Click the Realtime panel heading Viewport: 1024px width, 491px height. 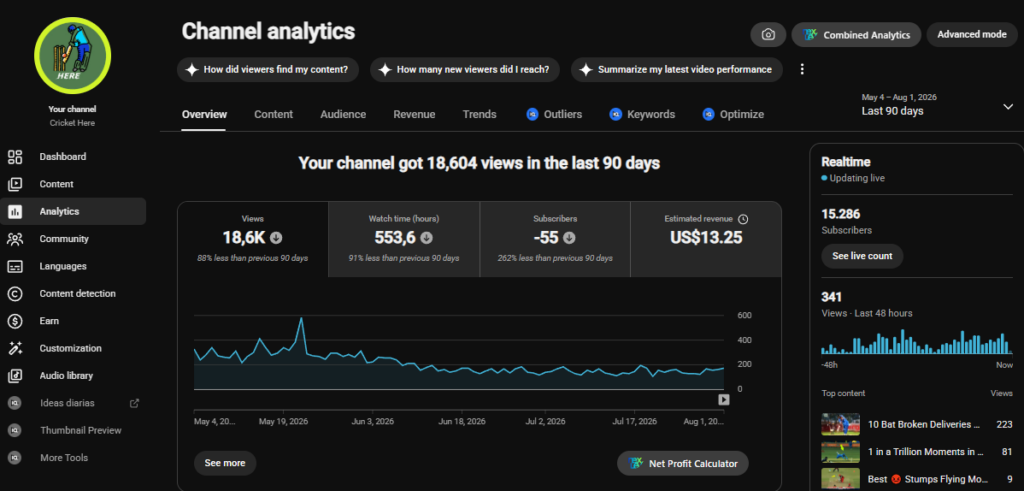846,162
